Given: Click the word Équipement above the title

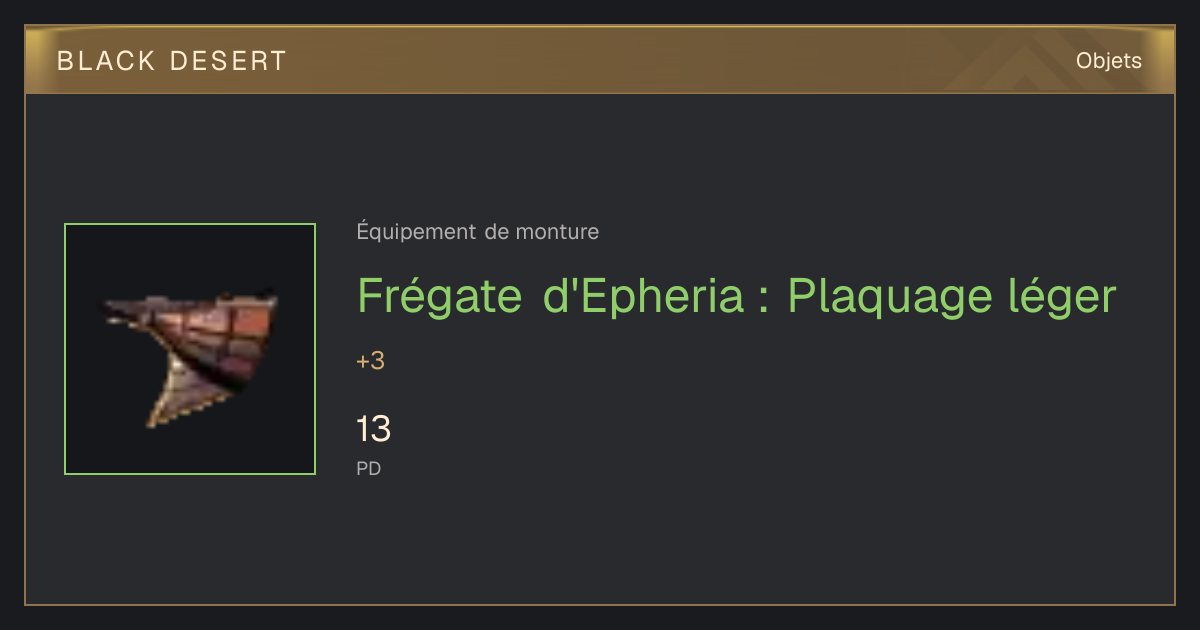Looking at the screenshot, I should click(x=417, y=232).
